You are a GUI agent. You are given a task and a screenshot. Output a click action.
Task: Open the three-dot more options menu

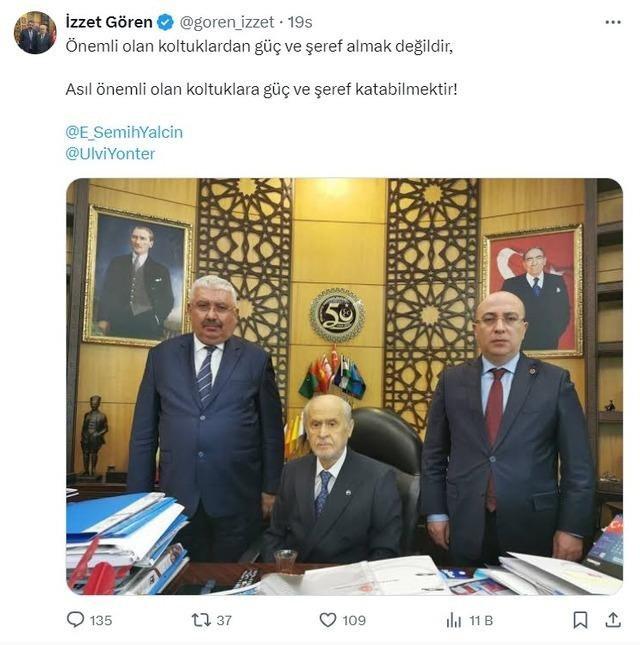(x=613, y=22)
